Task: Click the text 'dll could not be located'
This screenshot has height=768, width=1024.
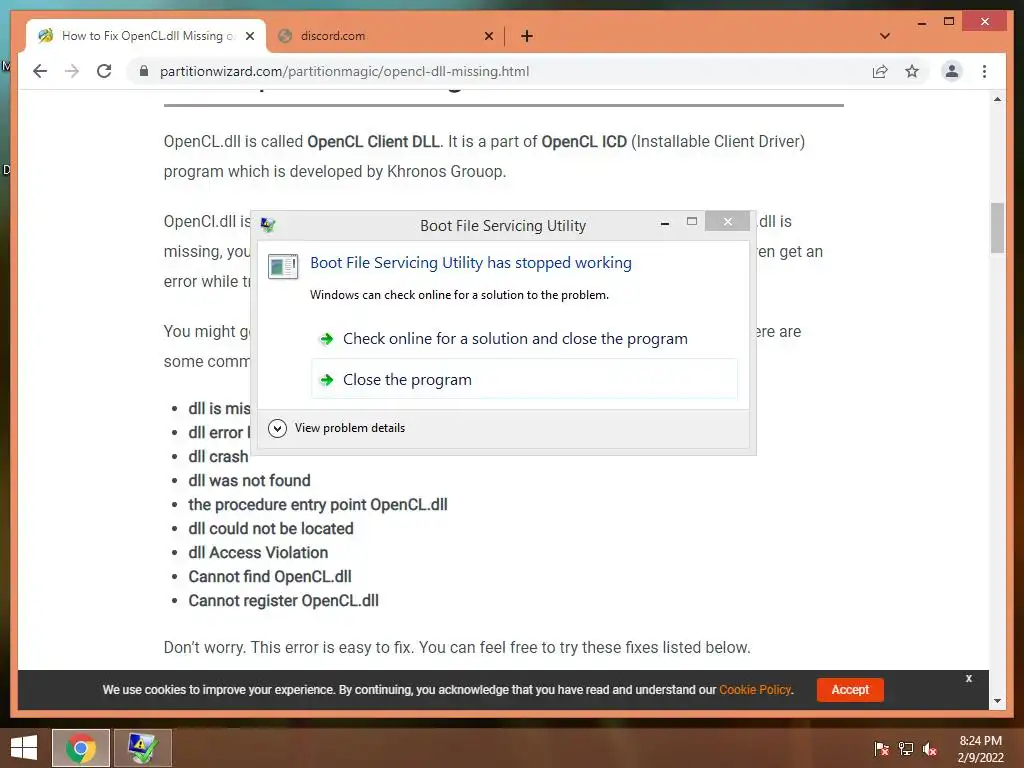Action: coord(271,528)
